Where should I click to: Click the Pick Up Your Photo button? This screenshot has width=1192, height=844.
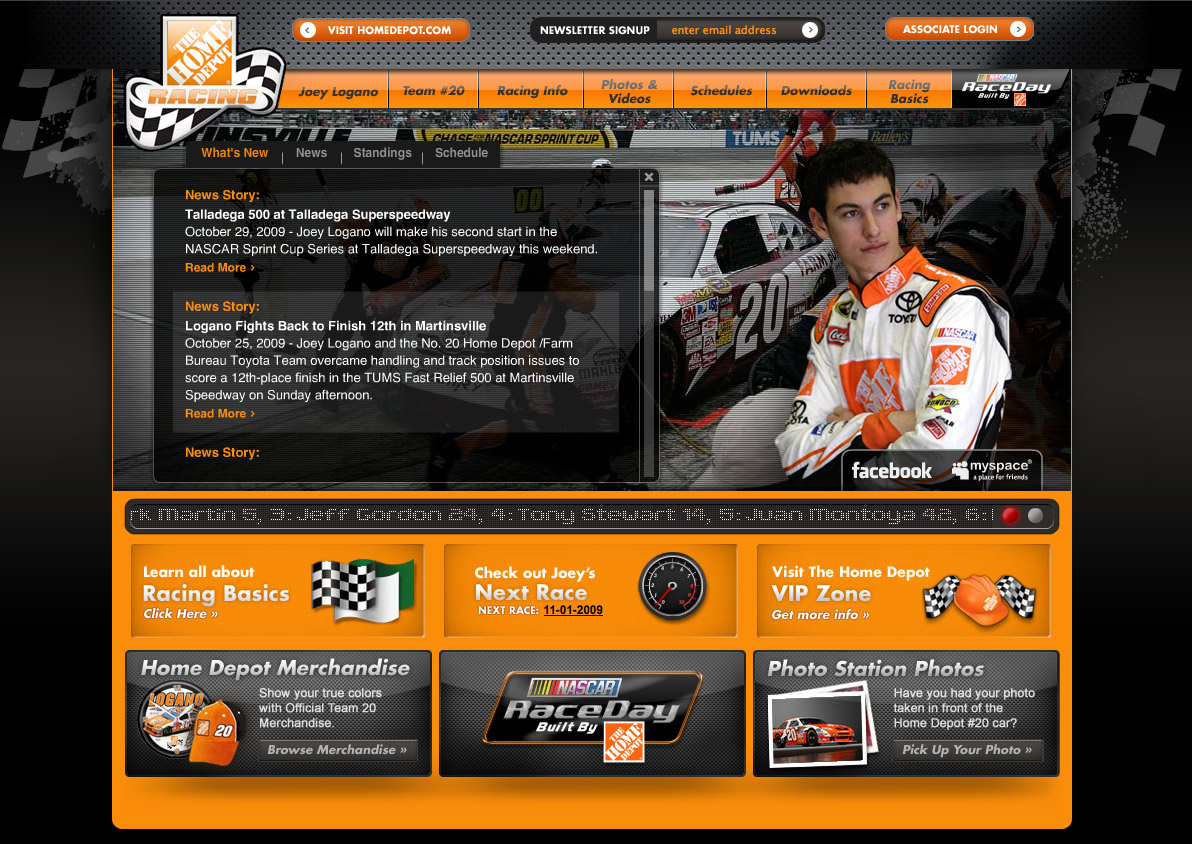coord(968,750)
